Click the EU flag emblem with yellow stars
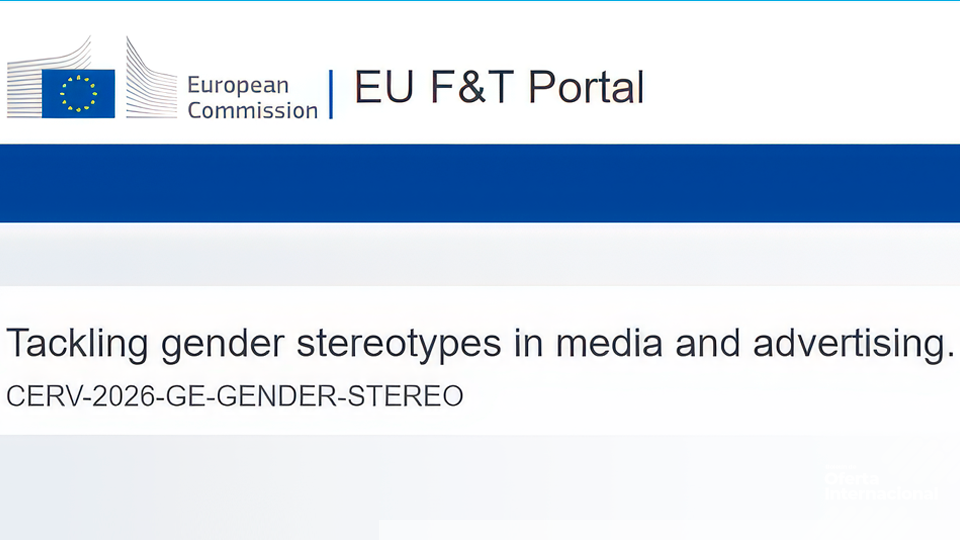The height and width of the screenshot is (540, 960). point(78,93)
